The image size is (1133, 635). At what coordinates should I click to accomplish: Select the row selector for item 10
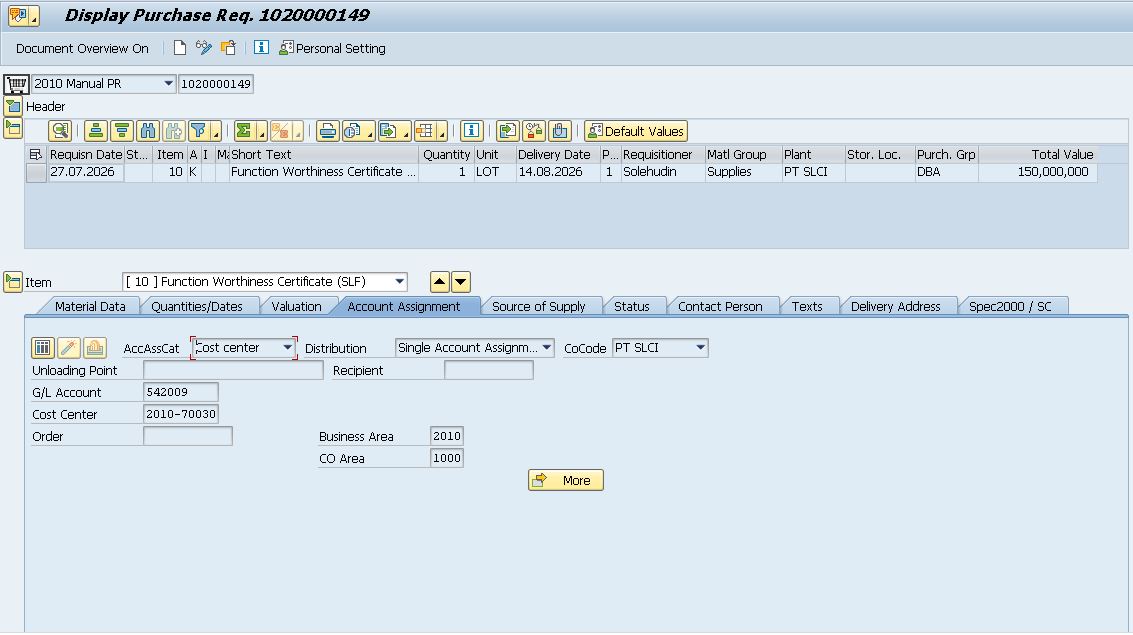click(x=36, y=172)
